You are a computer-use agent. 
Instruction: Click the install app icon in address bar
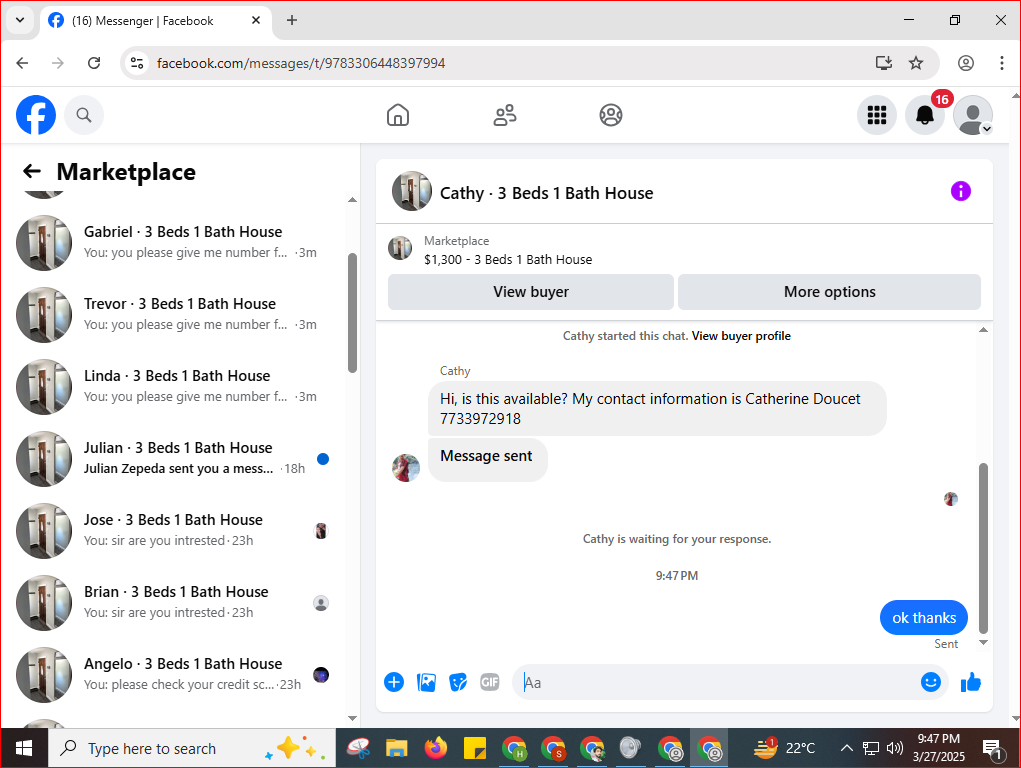point(884,63)
